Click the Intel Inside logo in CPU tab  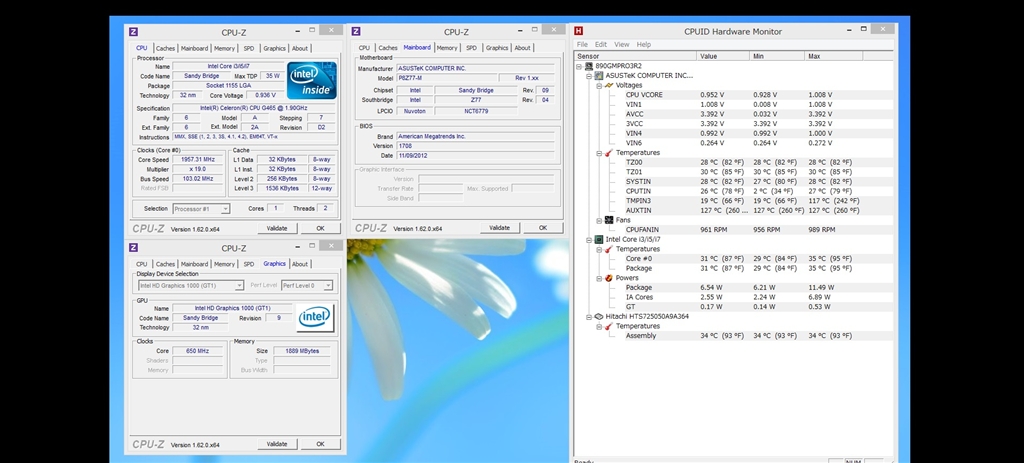[312, 80]
